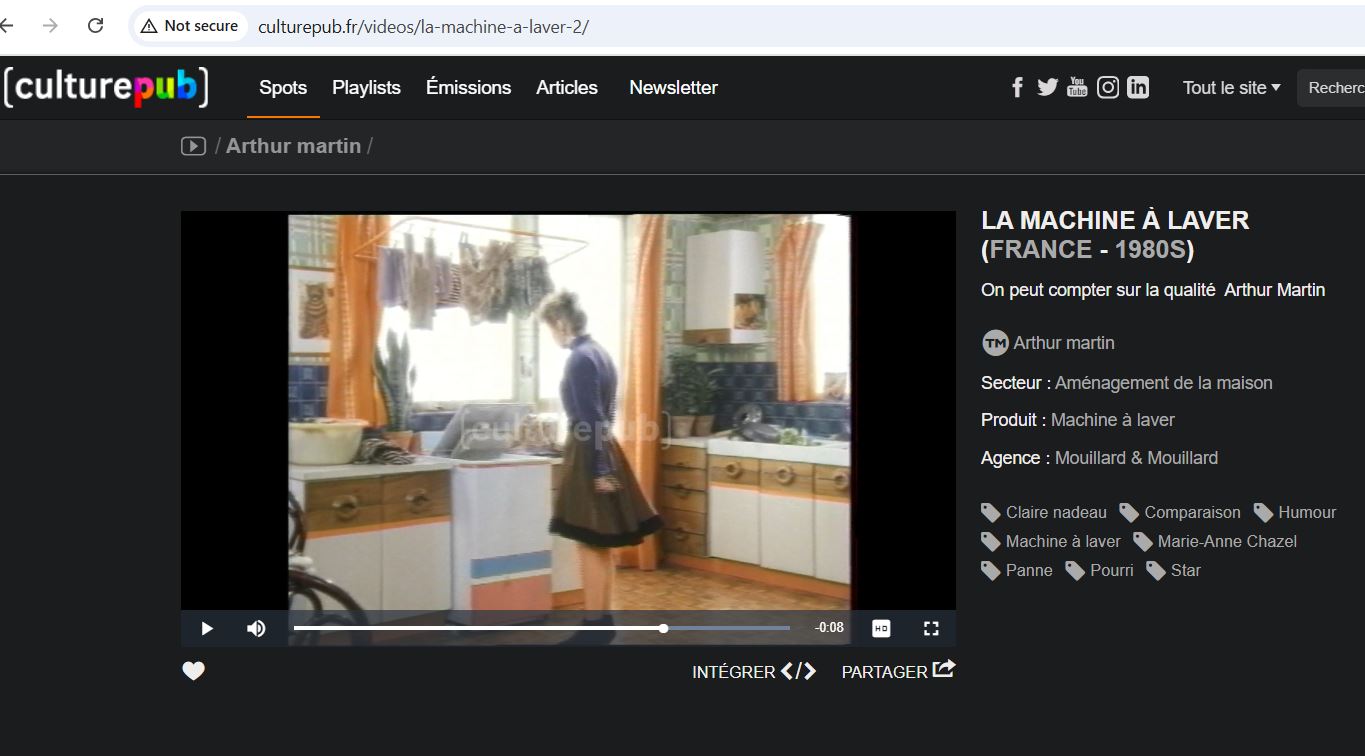Open the Tout le site dropdown
The width and height of the screenshot is (1365, 756).
click(x=1231, y=88)
